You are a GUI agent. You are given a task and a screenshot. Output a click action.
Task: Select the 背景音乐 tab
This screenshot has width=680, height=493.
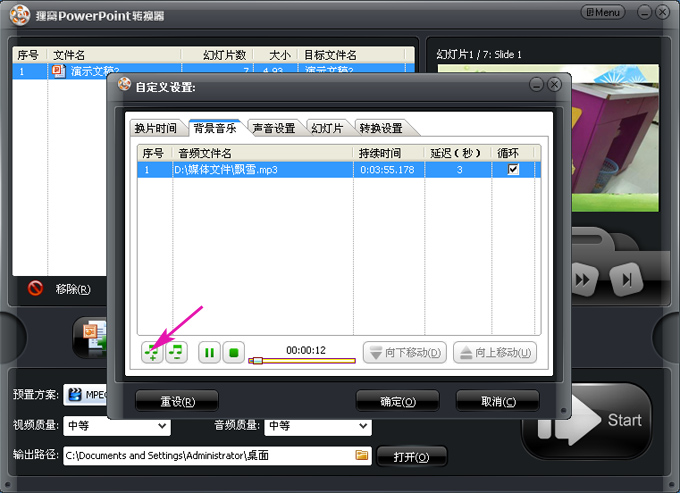215,128
